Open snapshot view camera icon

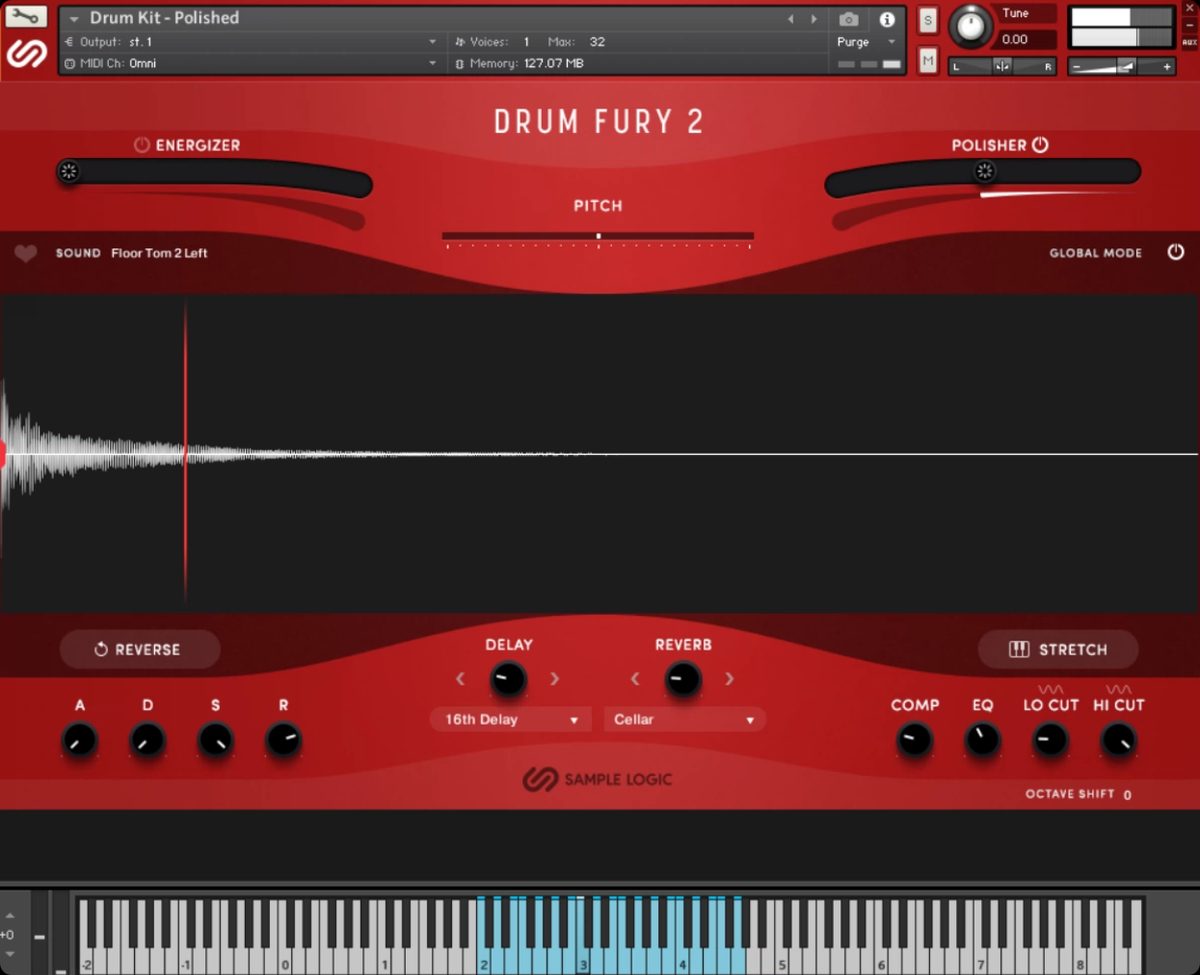click(x=849, y=19)
